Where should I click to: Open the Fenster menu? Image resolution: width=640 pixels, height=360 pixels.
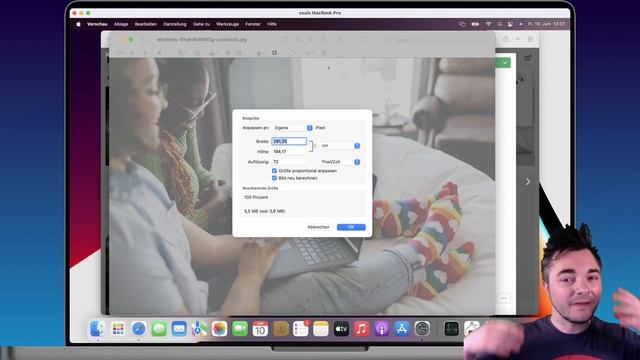tap(253, 24)
